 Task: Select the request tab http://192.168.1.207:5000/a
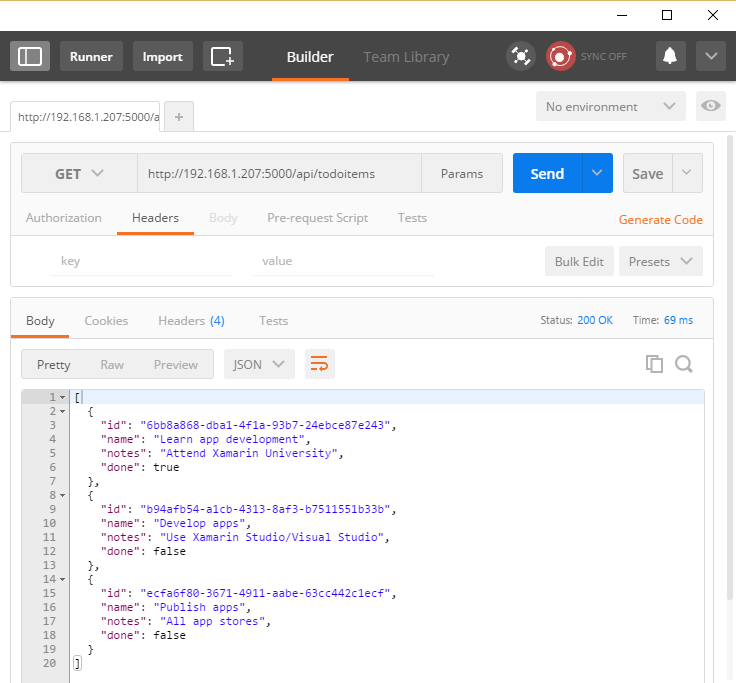coord(85,117)
